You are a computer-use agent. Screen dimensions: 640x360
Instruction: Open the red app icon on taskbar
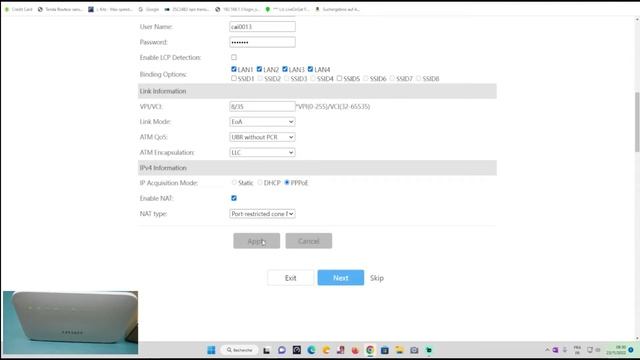355,350
